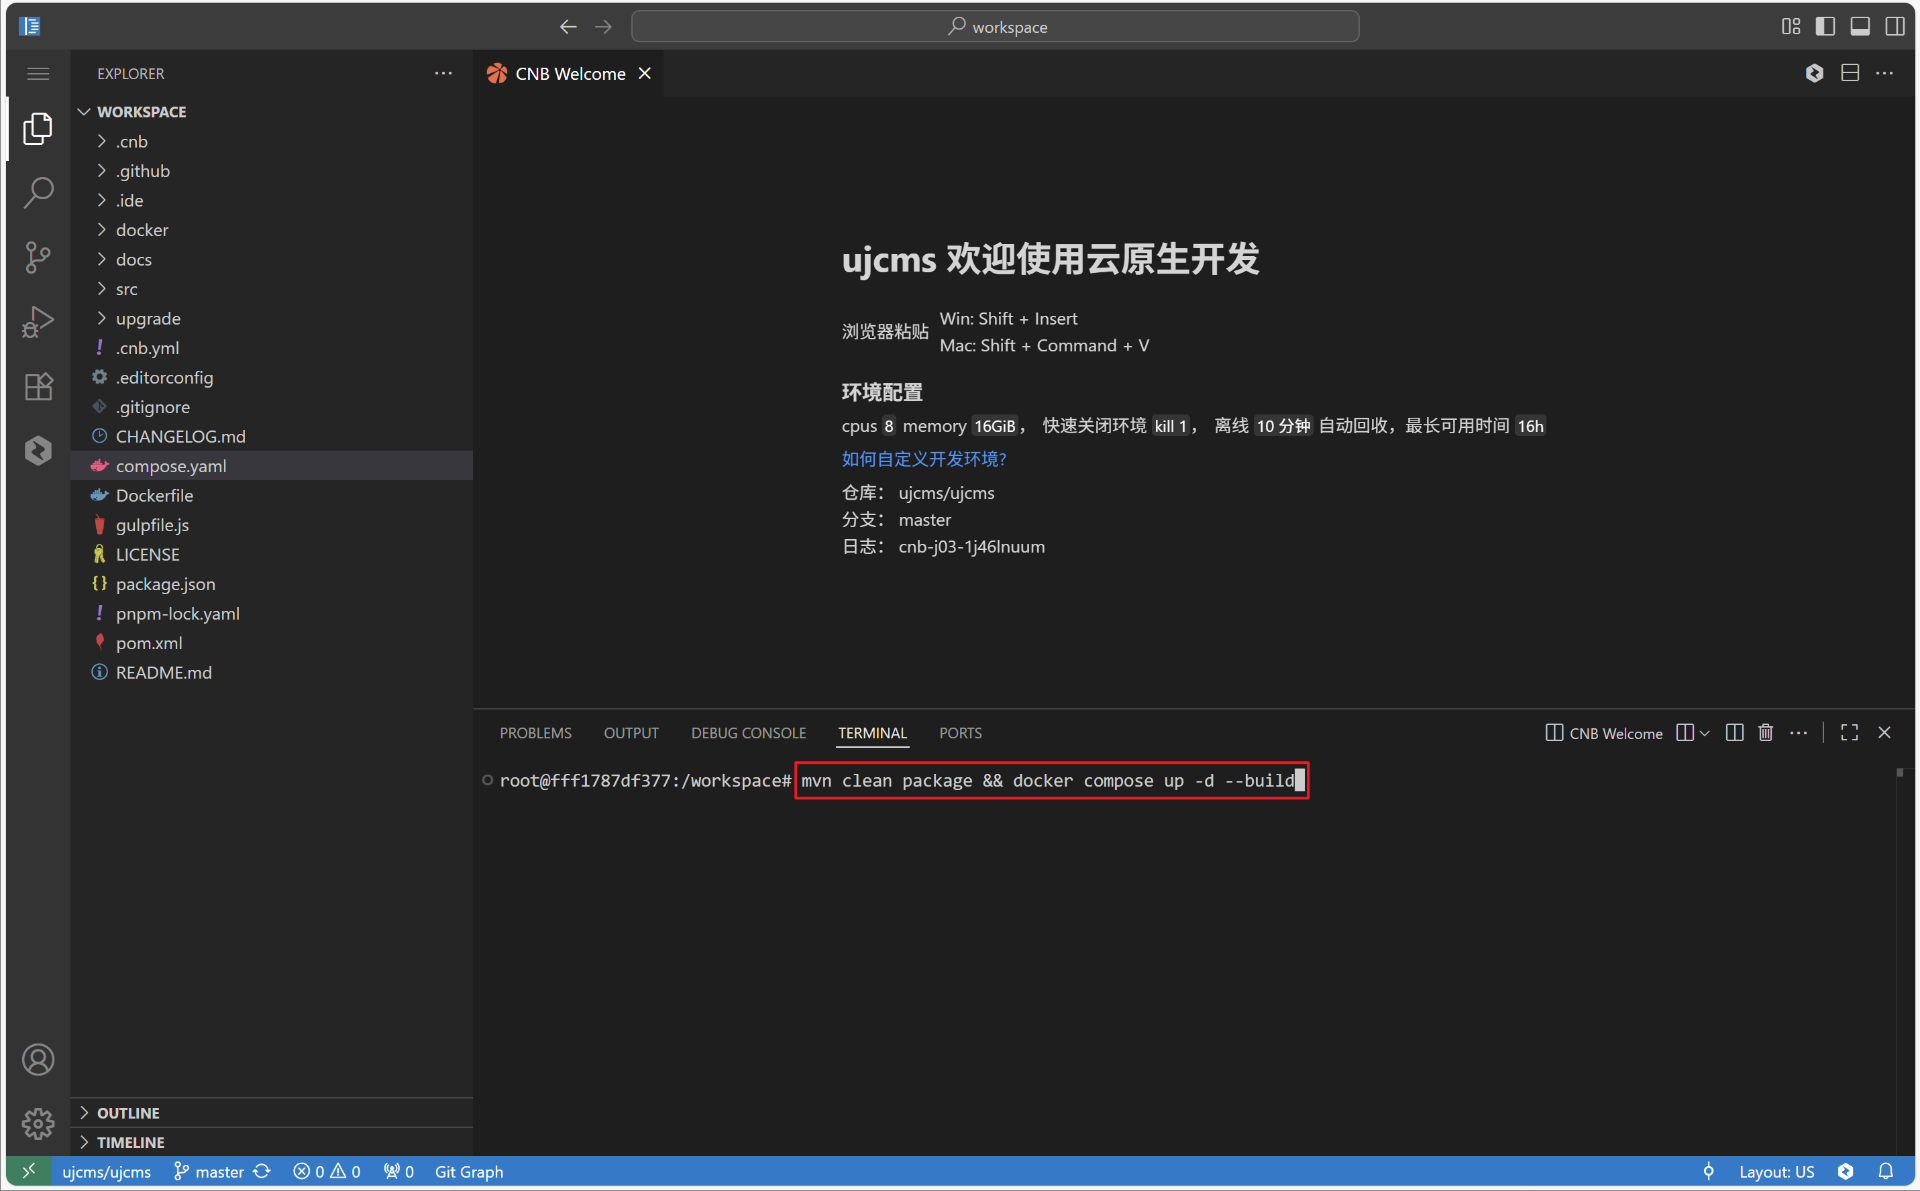Image resolution: width=1920 pixels, height=1191 pixels.
Task: Switch to the OUTPUT panel tab
Action: point(631,733)
